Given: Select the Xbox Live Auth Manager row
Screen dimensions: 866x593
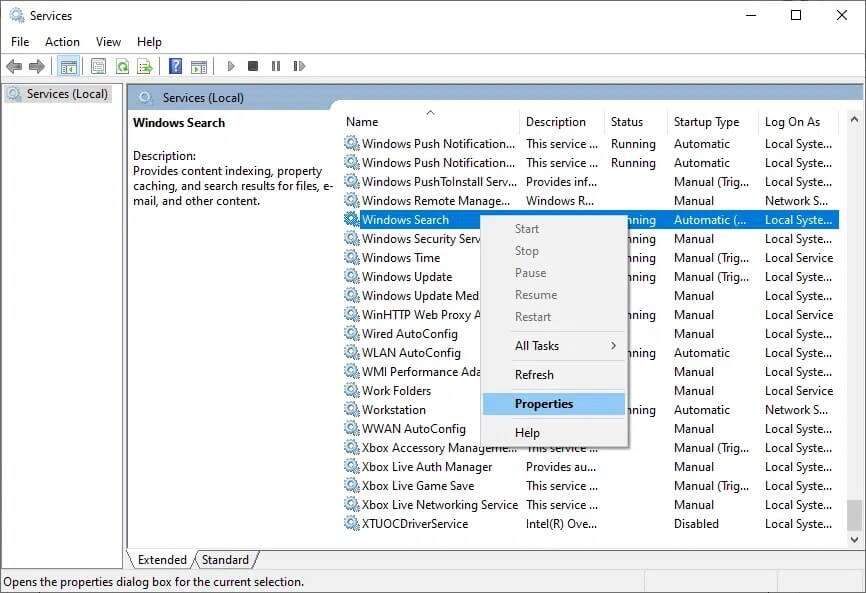Looking at the screenshot, I should click(591, 467).
